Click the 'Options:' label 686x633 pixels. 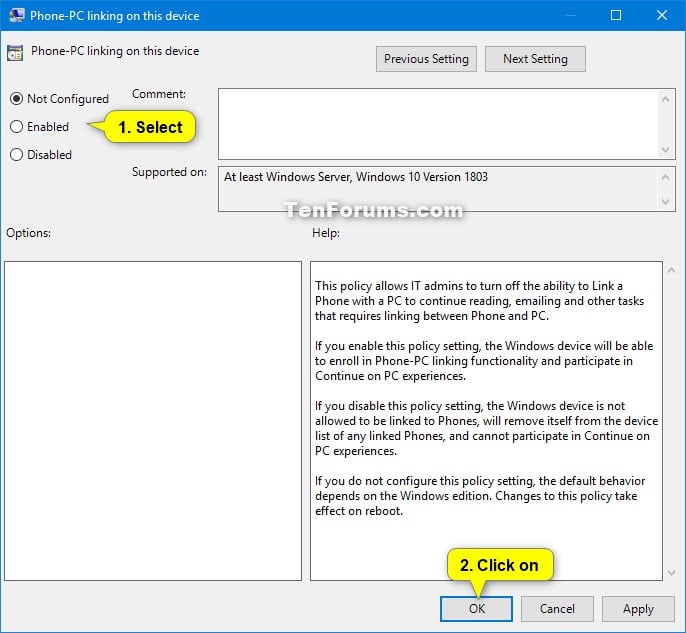coord(28,233)
